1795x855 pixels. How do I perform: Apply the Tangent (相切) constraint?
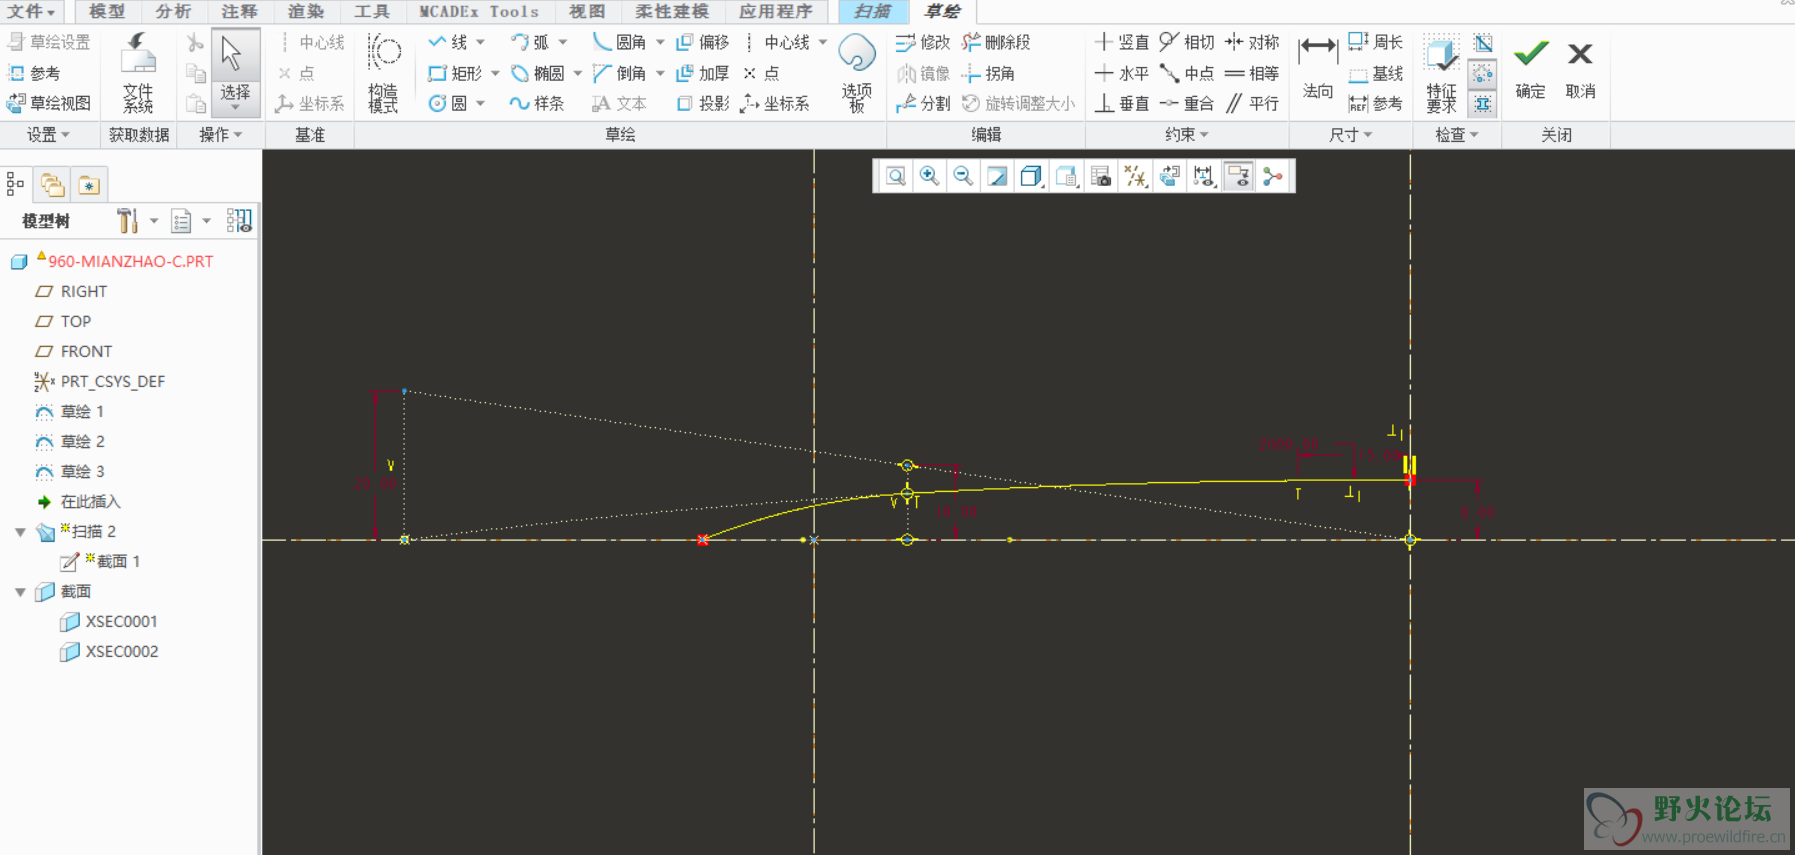pyautogui.click(x=1187, y=42)
